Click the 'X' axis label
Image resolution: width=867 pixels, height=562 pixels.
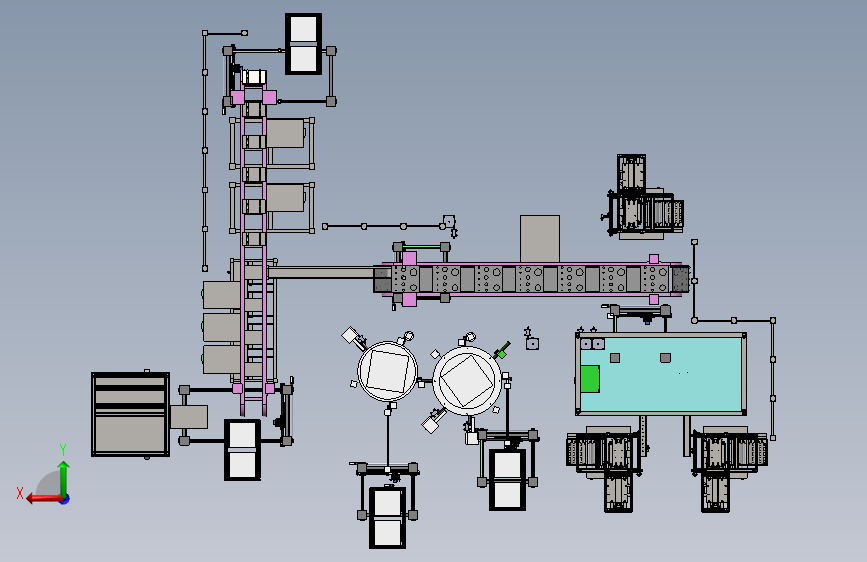[x=20, y=493]
